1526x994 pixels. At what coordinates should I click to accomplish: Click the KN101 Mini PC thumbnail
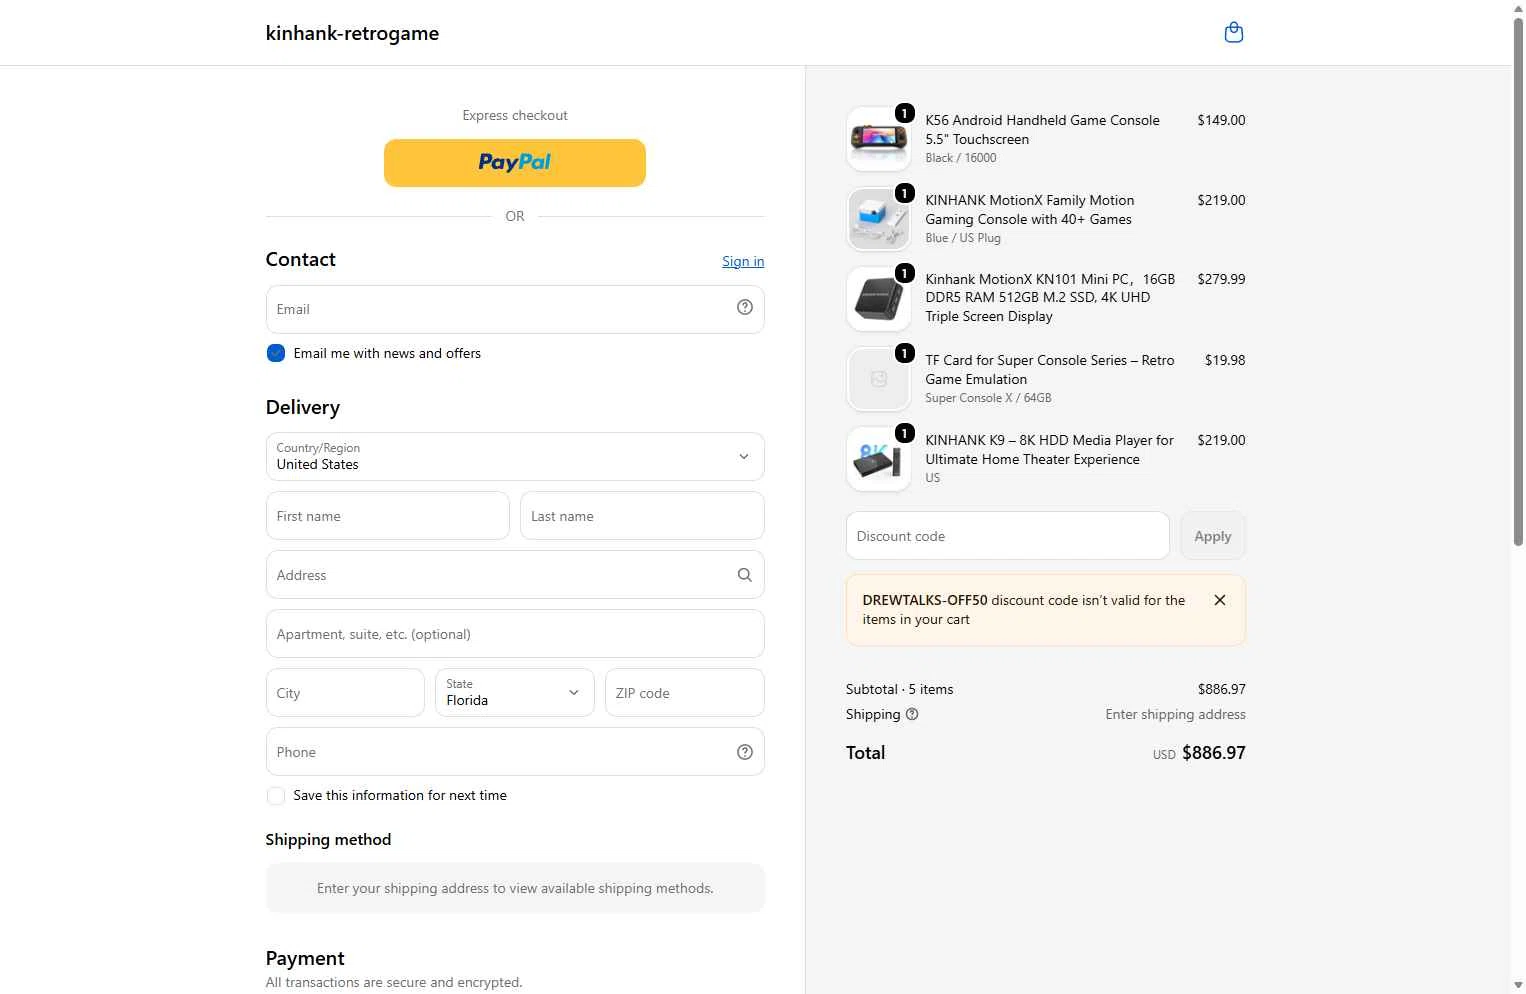pos(879,299)
